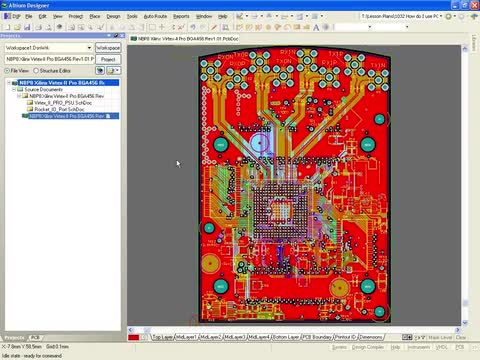Open the Project menu
The image size is (480, 360).
point(76,16)
